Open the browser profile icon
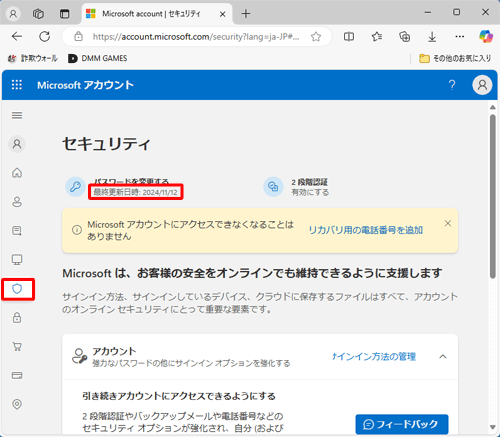The width and height of the screenshot is (500, 437). tap(13, 14)
